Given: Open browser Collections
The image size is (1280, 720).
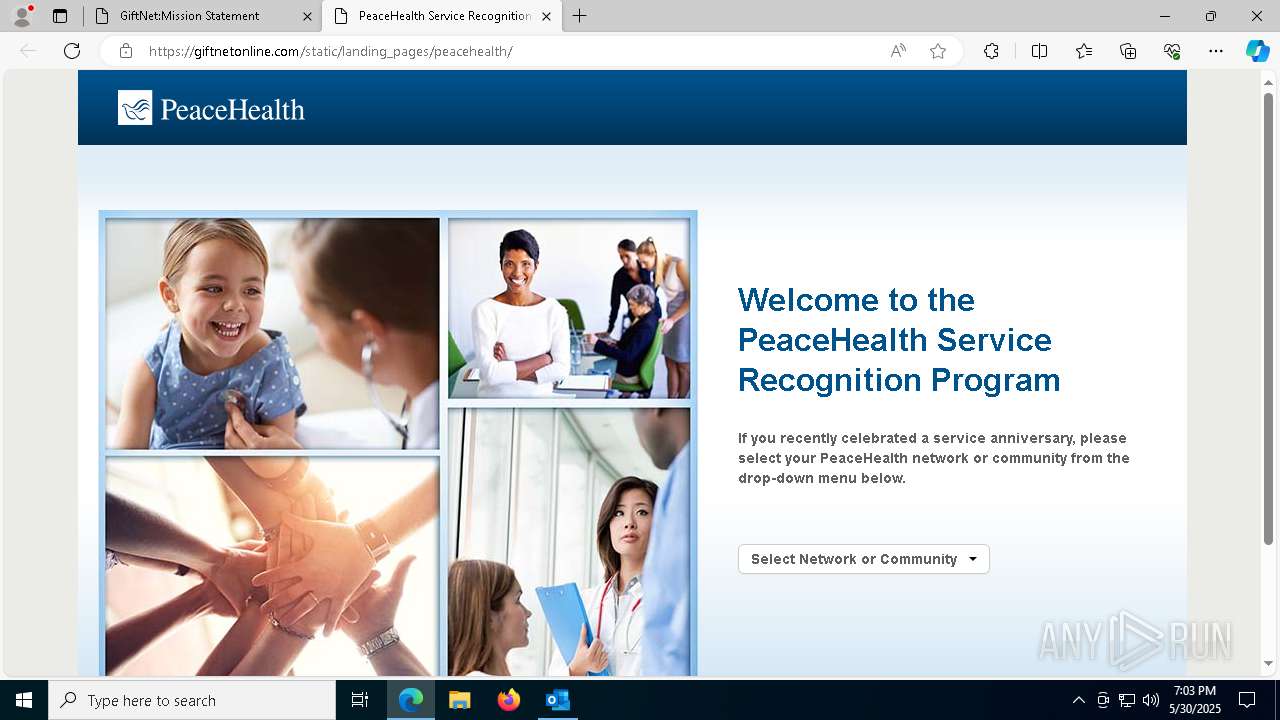Looking at the screenshot, I should coord(1128,51).
